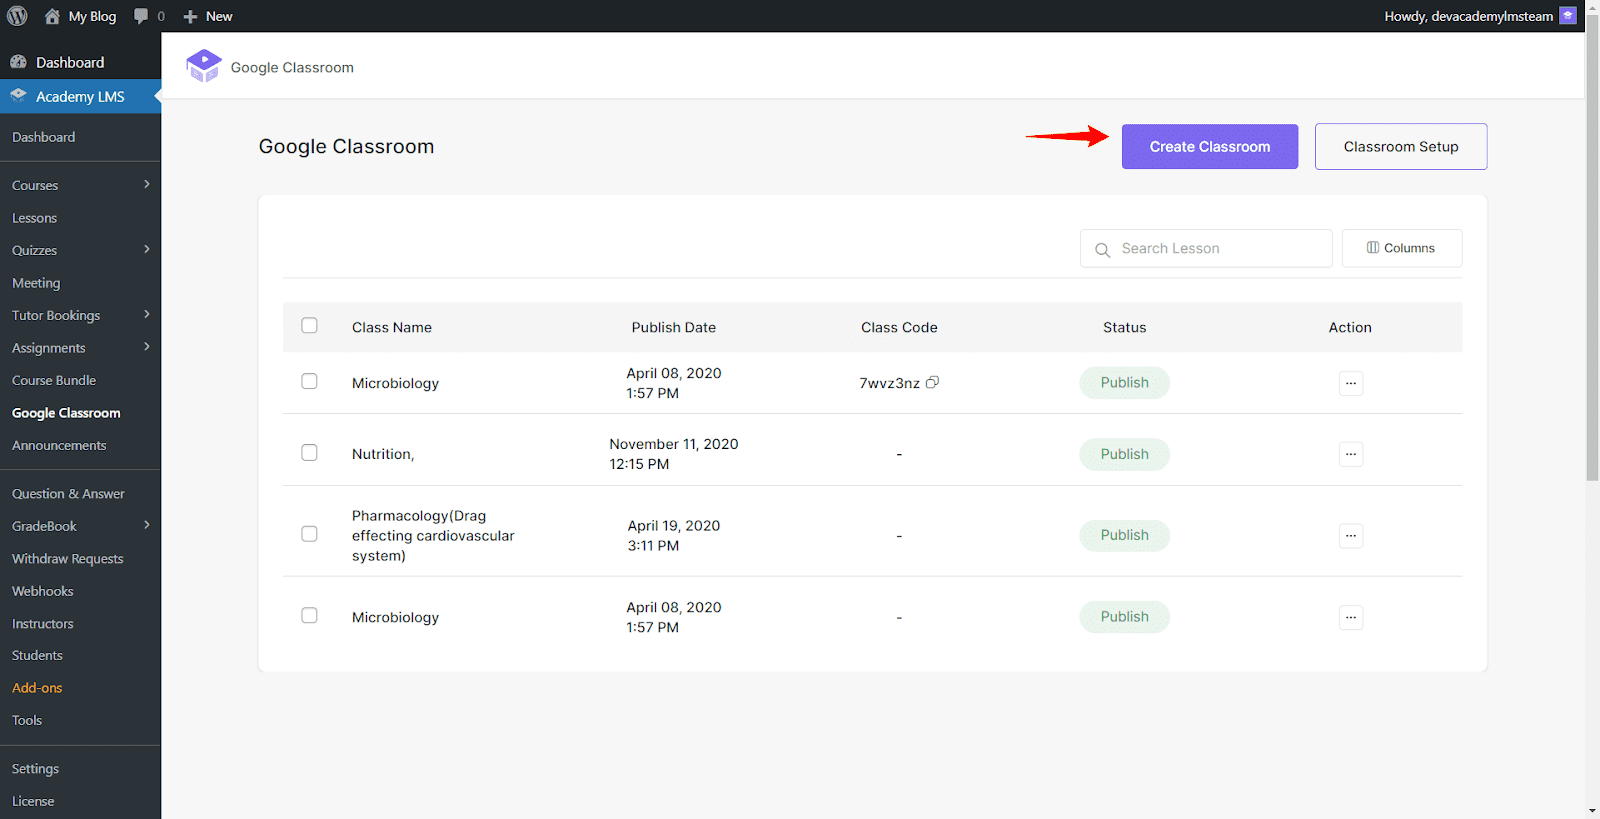Open action menu for Nutrition row
This screenshot has width=1600, height=819.
[1350, 454]
